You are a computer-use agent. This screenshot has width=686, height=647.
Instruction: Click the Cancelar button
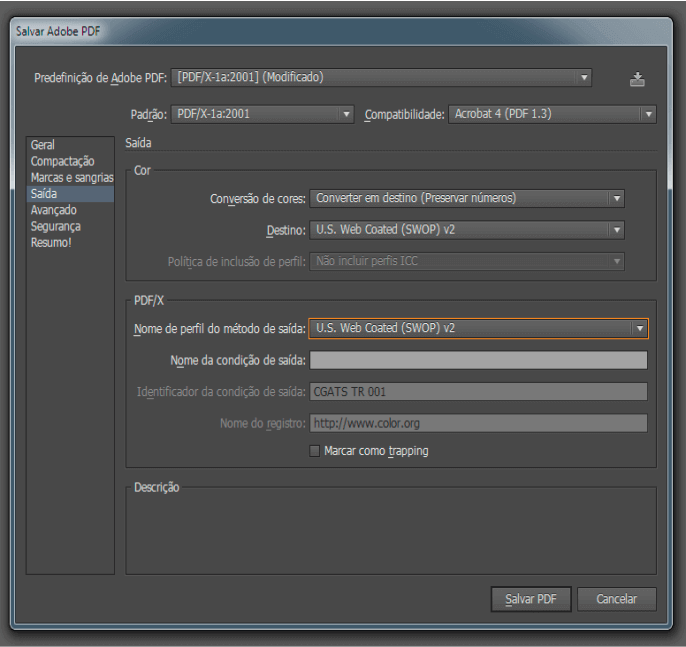(616, 599)
